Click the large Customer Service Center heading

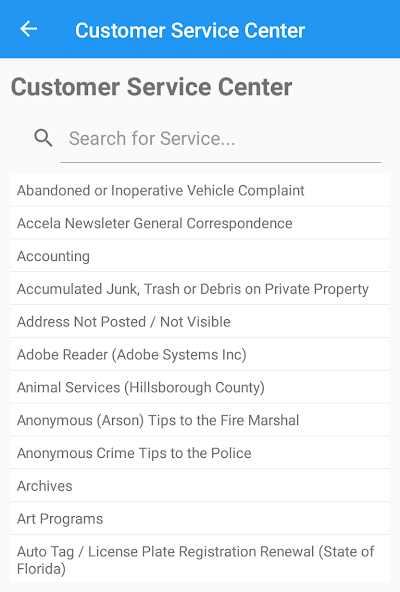coord(151,87)
